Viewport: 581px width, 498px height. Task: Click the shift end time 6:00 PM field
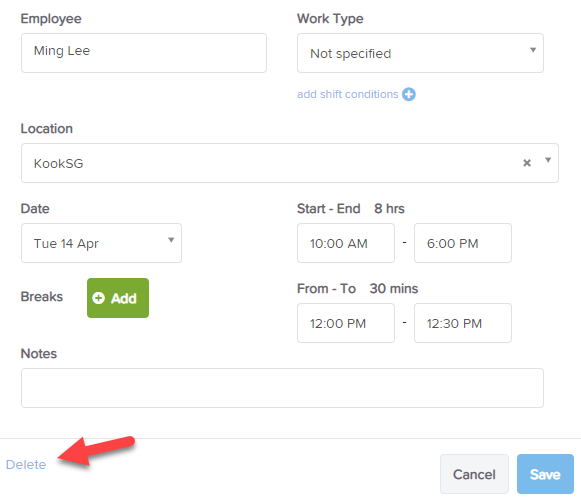pos(463,243)
